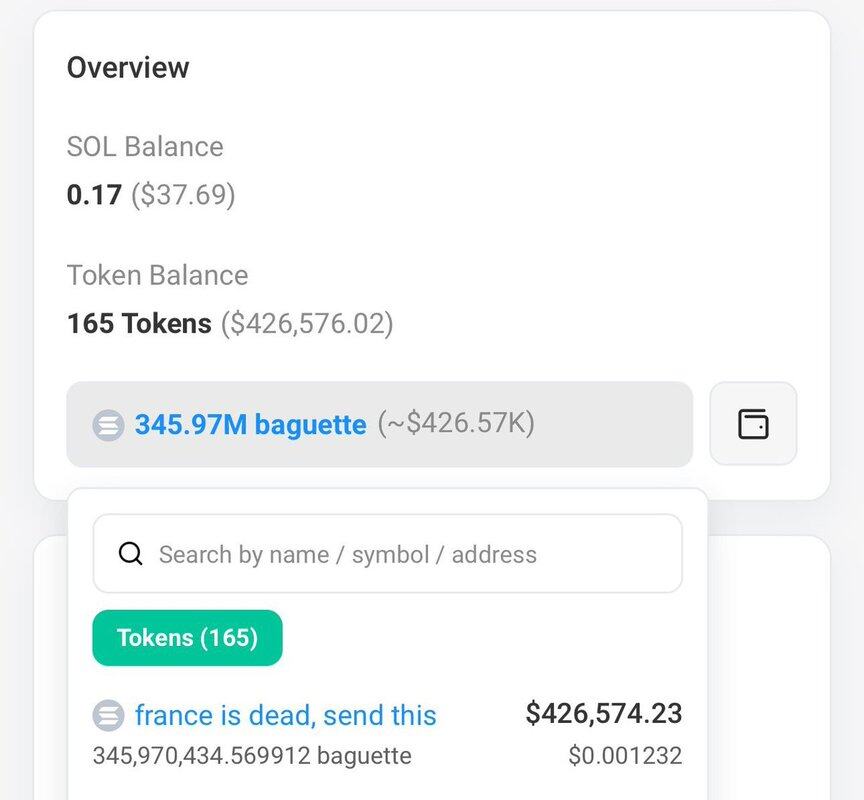Click the 345.97M baguette link text
864x800 pixels.
pos(251,424)
